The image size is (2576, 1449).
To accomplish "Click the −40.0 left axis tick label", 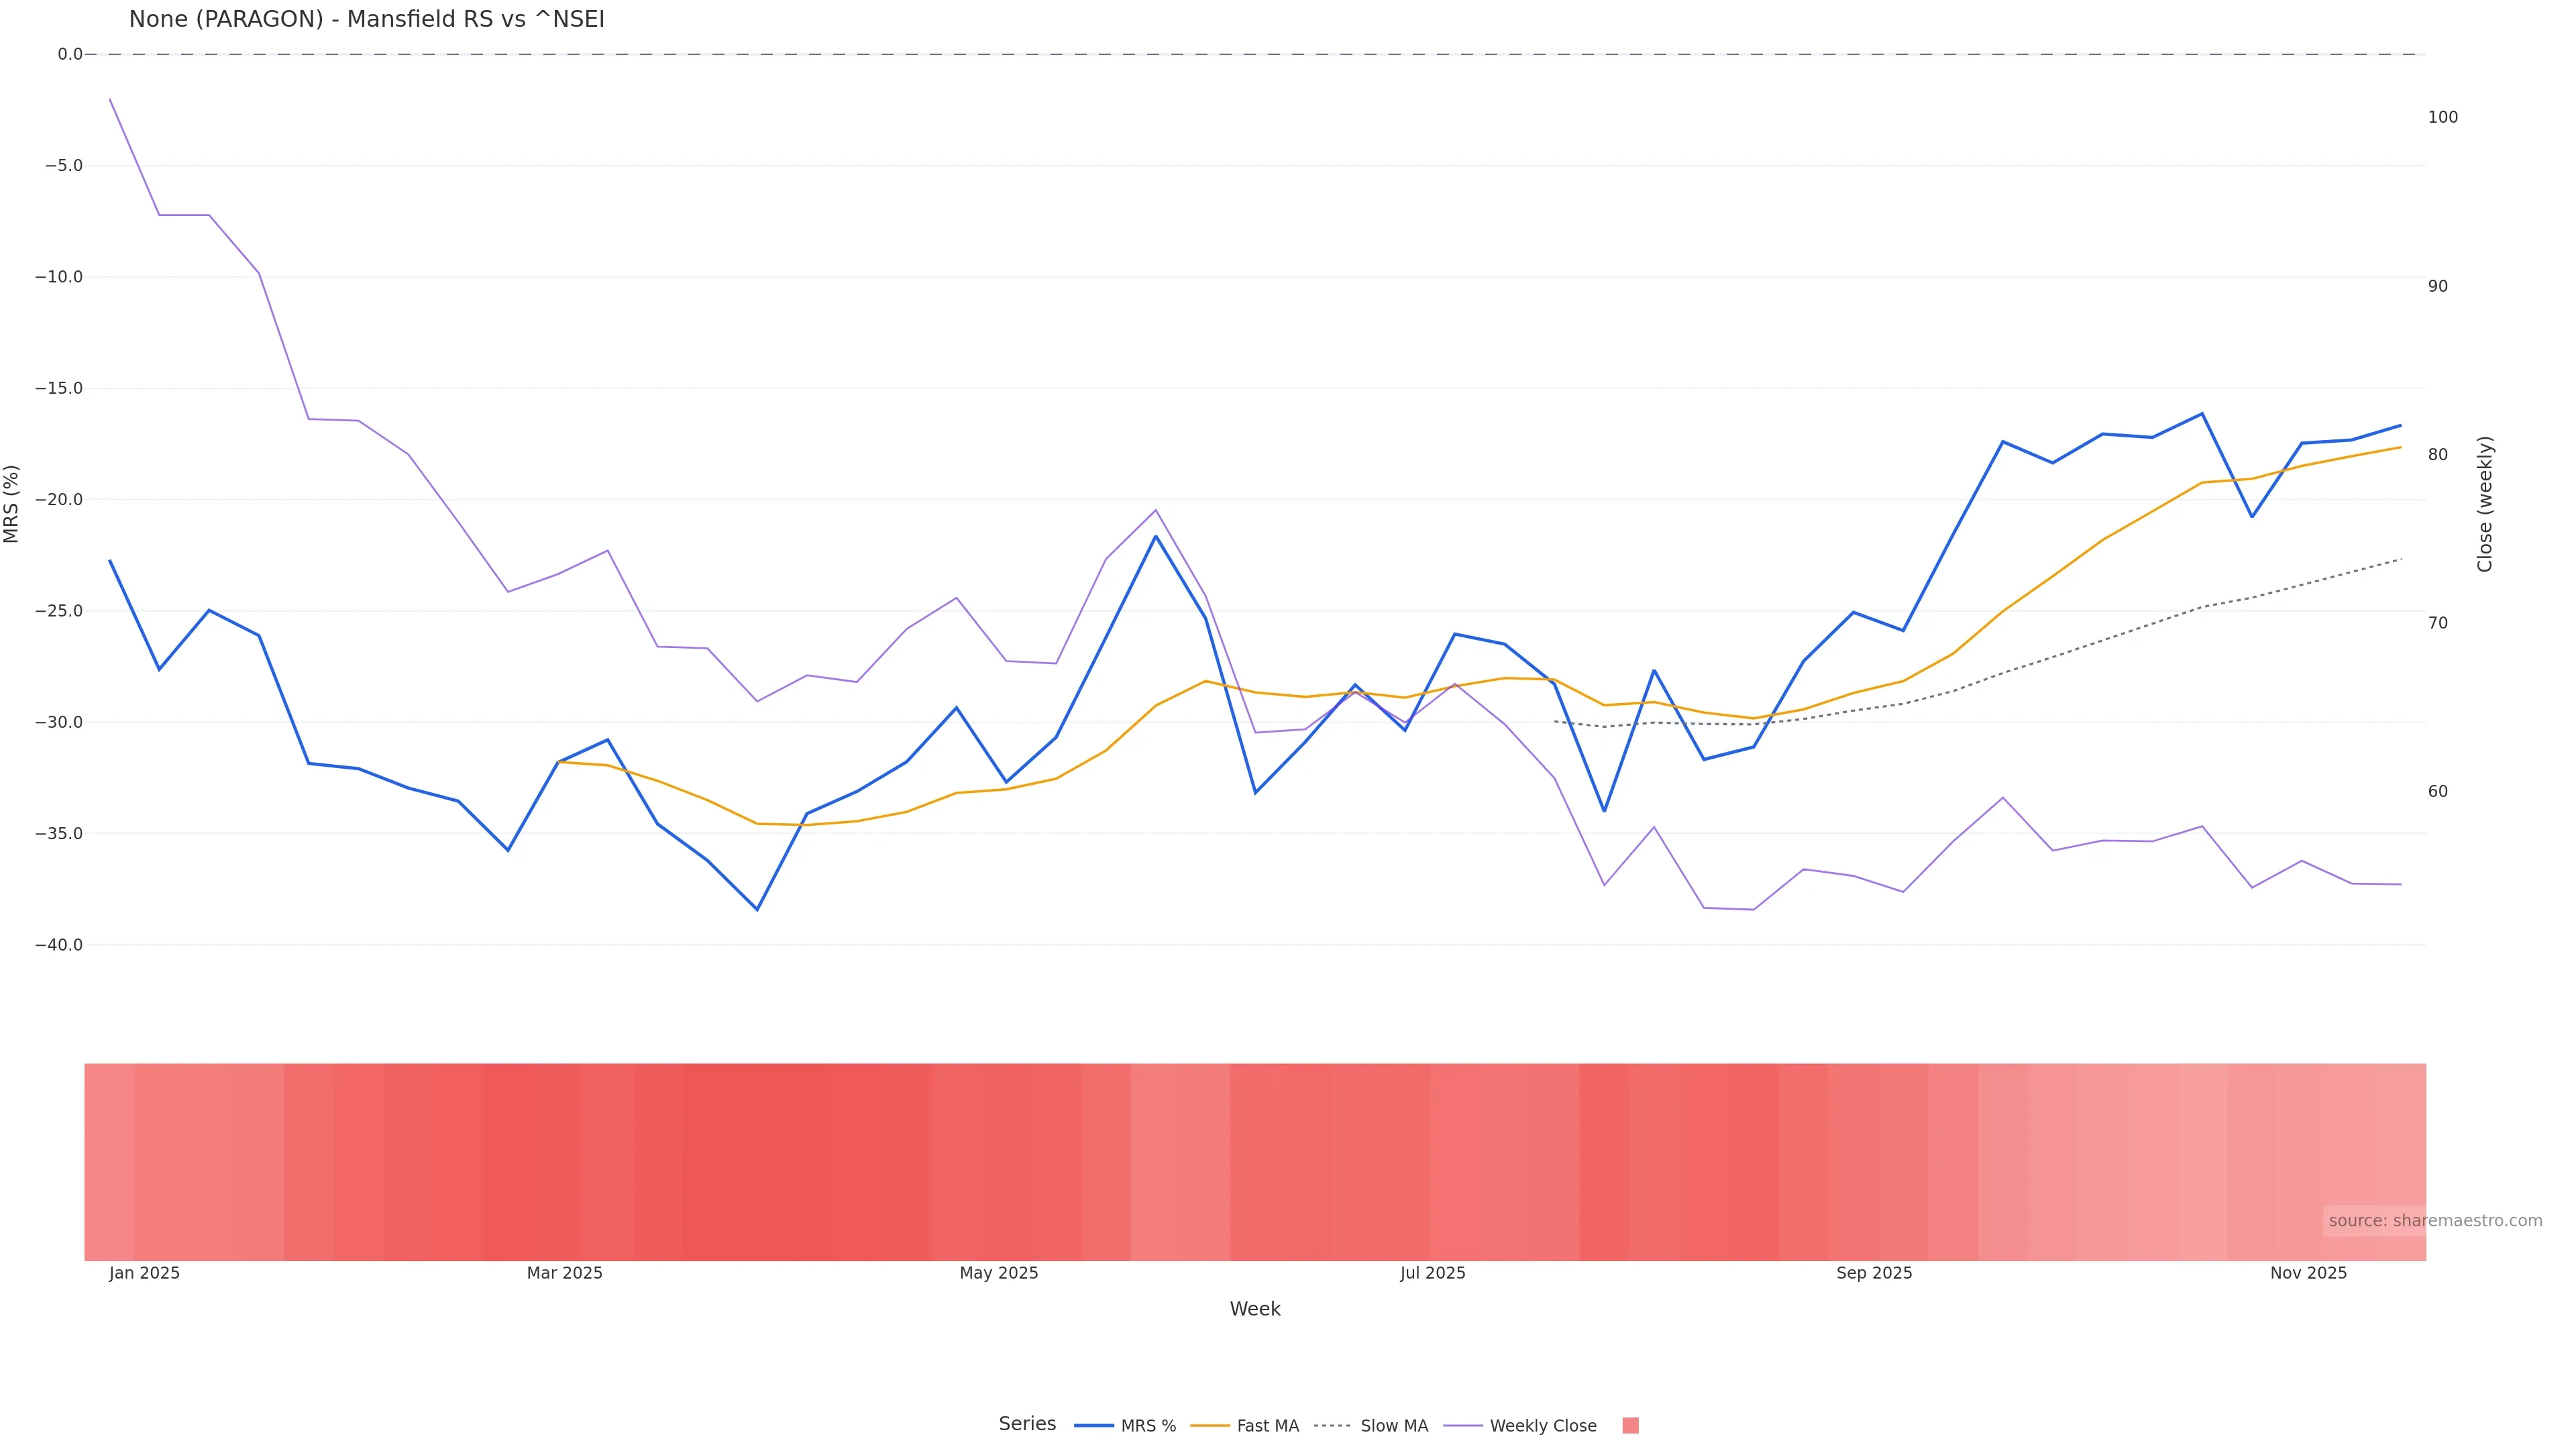I will (59, 945).
